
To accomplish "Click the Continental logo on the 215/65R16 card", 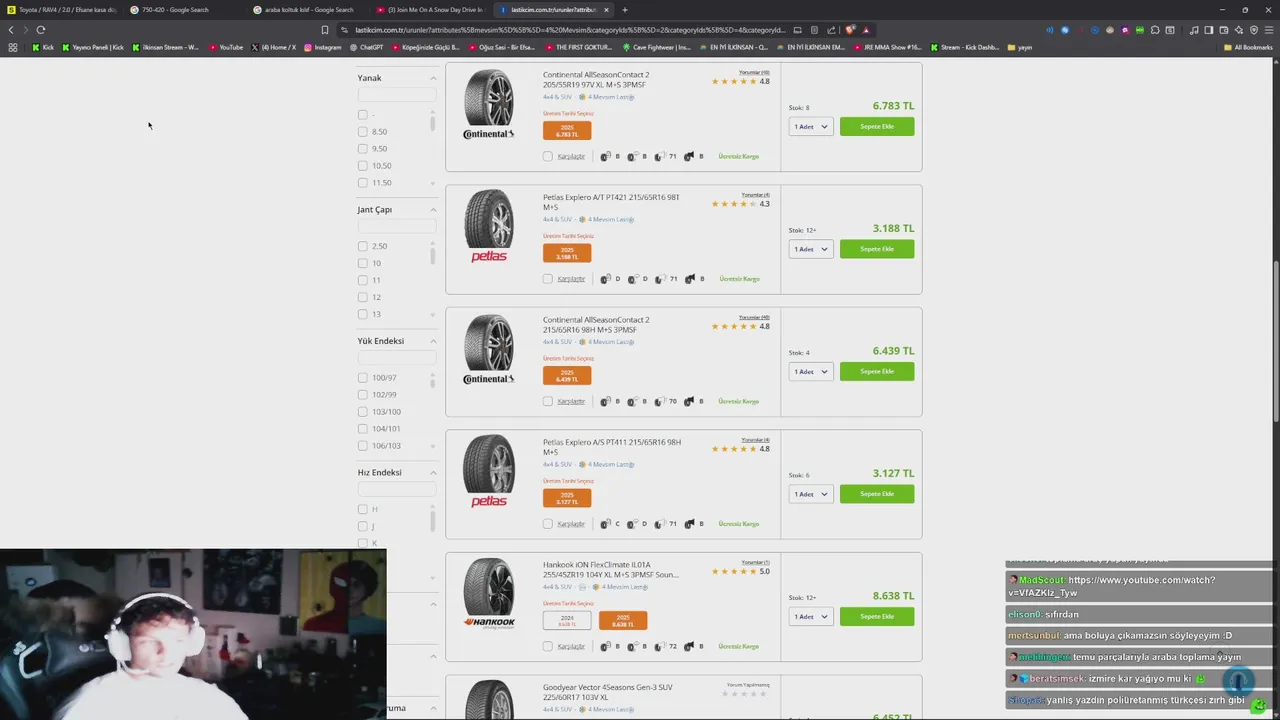I will pos(489,379).
